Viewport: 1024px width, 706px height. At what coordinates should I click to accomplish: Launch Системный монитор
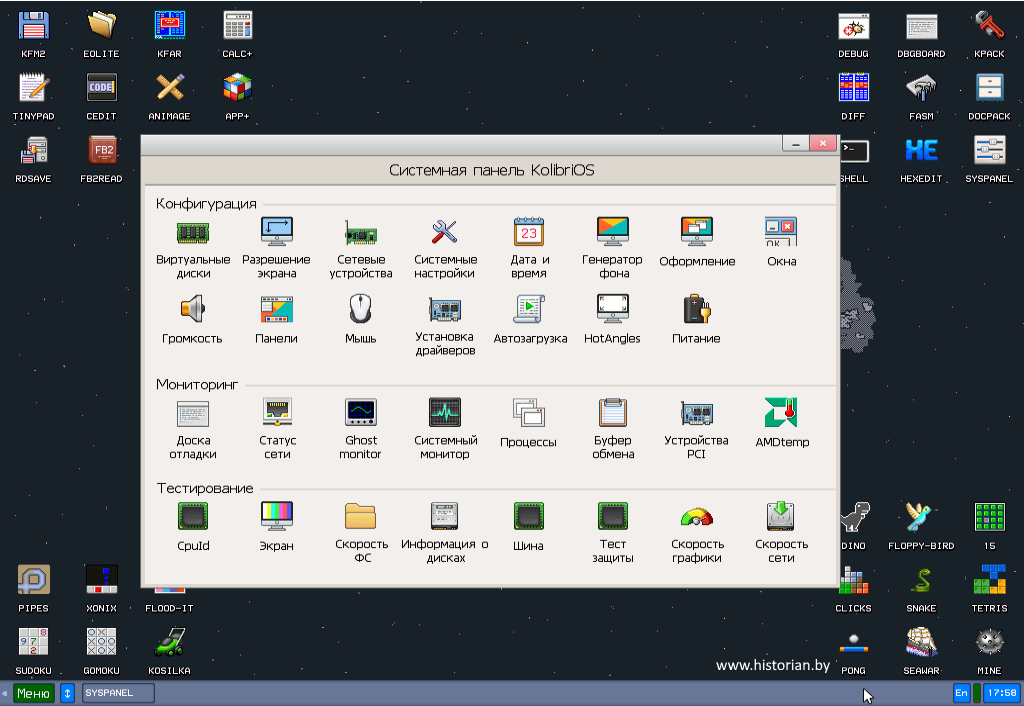[x=445, y=412]
